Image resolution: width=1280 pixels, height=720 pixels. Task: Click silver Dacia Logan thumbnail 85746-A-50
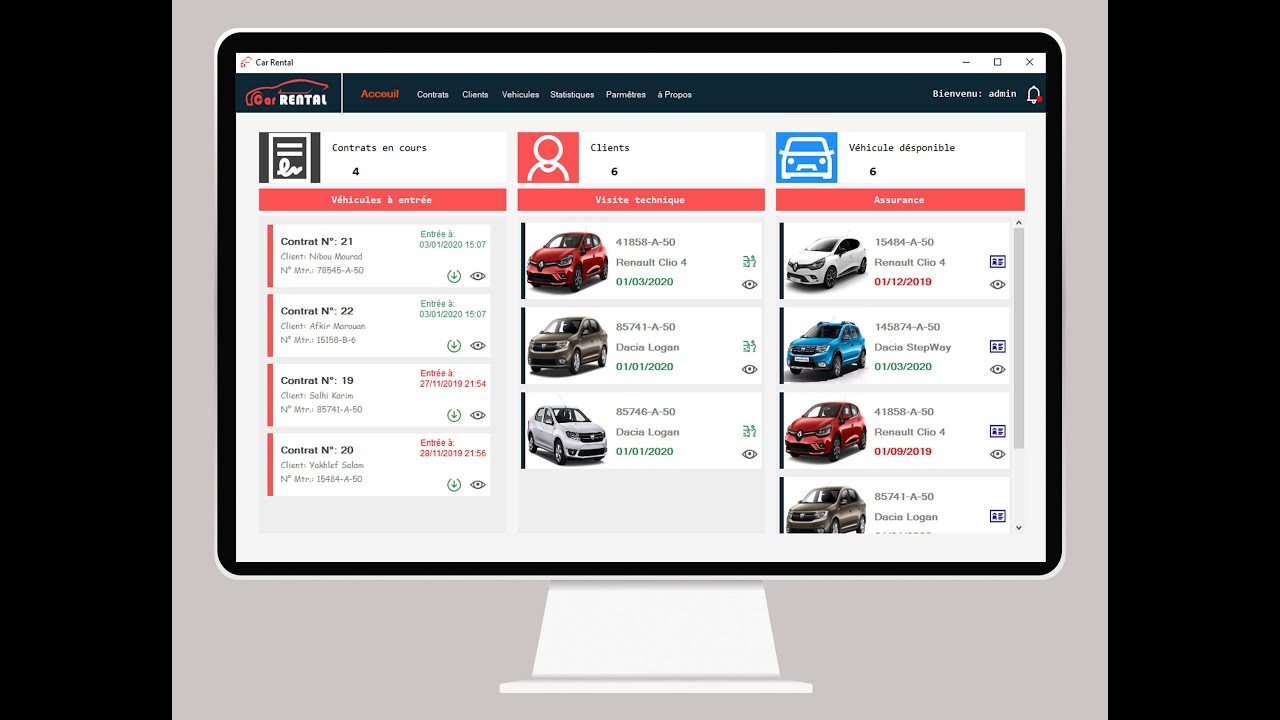point(567,431)
